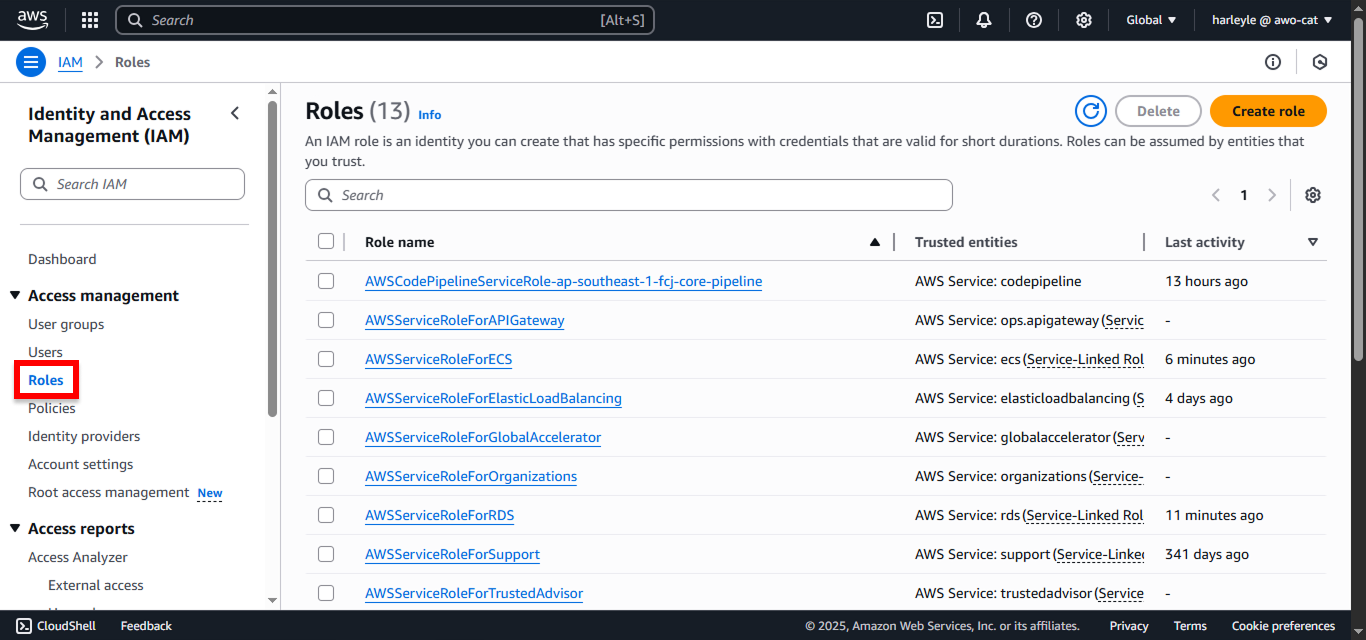Screen dimensions: 1366x640
Task: Check the AWSServiceRoleForElasticLoadBalancing checkbox
Action: (326, 398)
